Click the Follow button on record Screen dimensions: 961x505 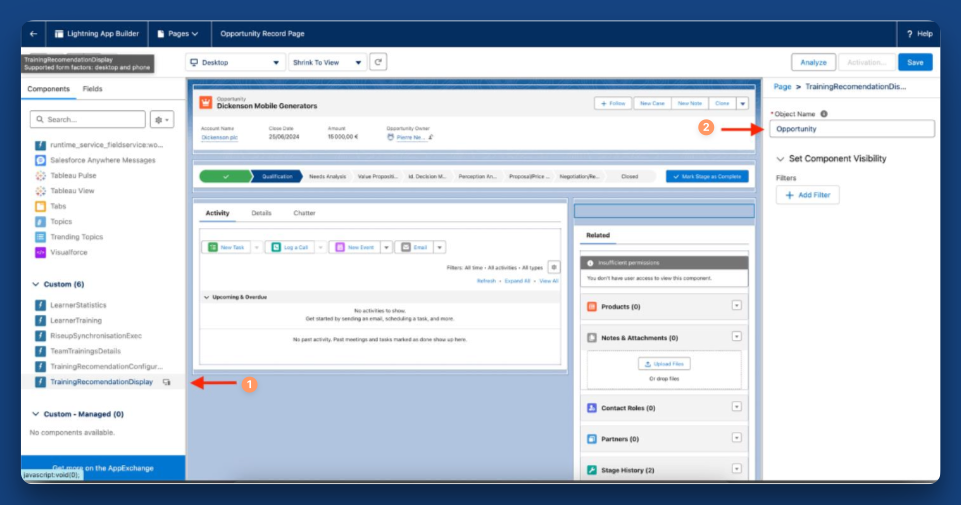(613, 104)
